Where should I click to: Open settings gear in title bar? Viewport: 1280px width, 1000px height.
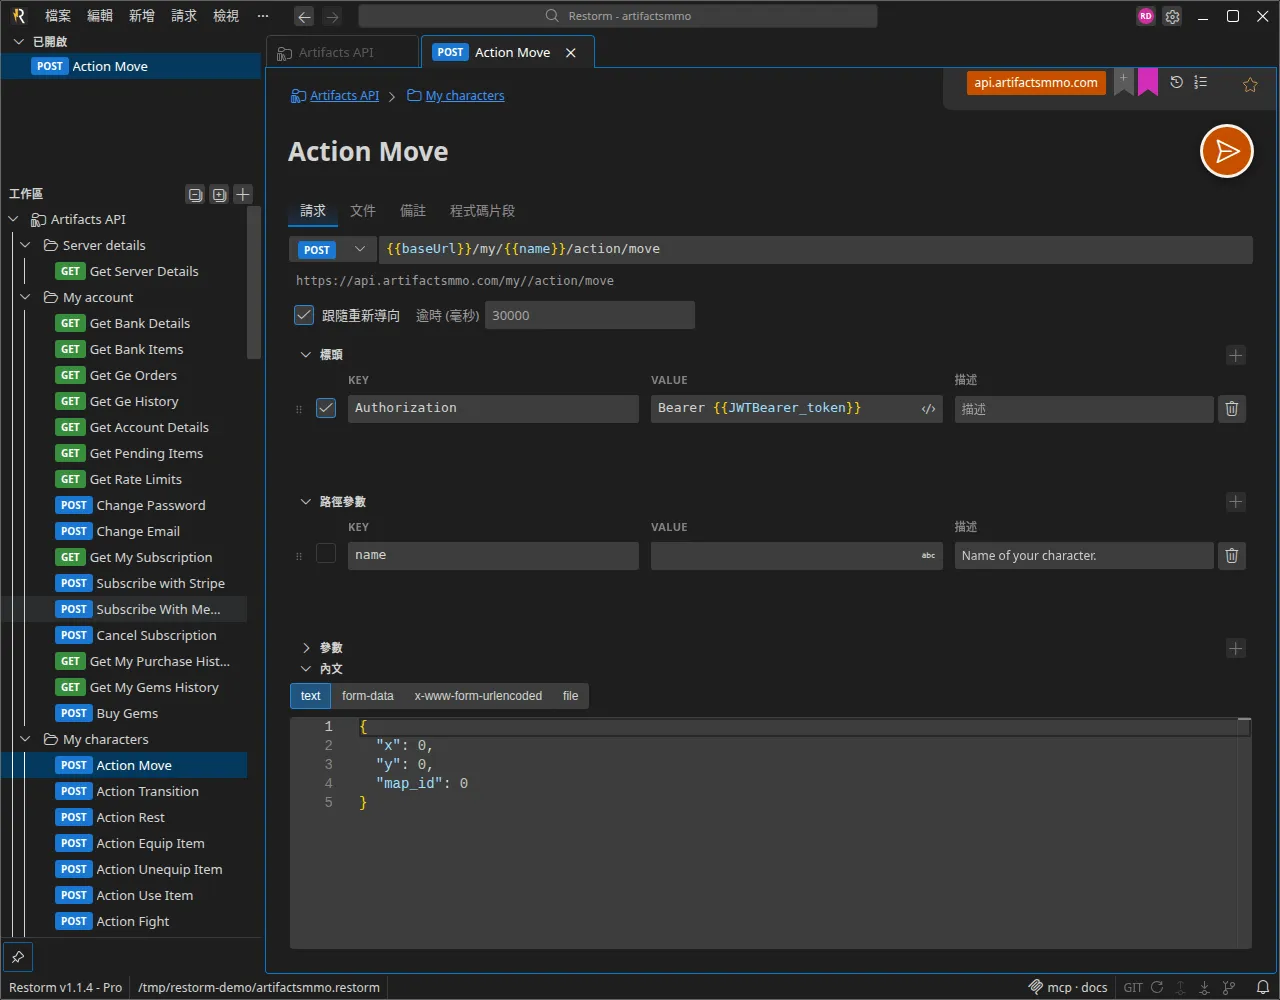tap(1172, 16)
